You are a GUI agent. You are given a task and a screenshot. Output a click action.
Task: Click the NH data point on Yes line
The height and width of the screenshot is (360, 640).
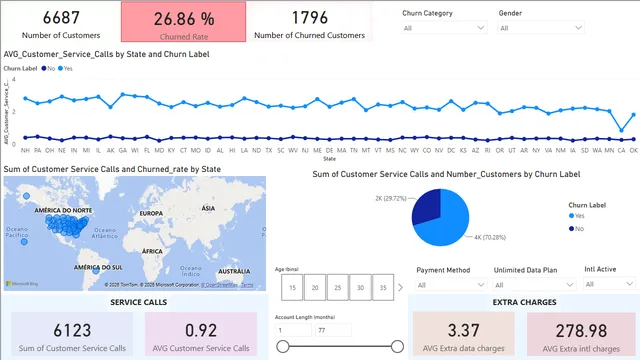point(25,98)
